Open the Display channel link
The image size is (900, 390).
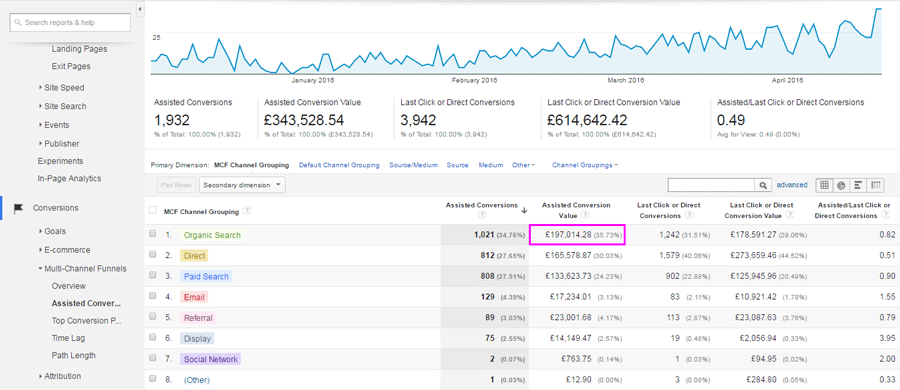click(x=197, y=339)
